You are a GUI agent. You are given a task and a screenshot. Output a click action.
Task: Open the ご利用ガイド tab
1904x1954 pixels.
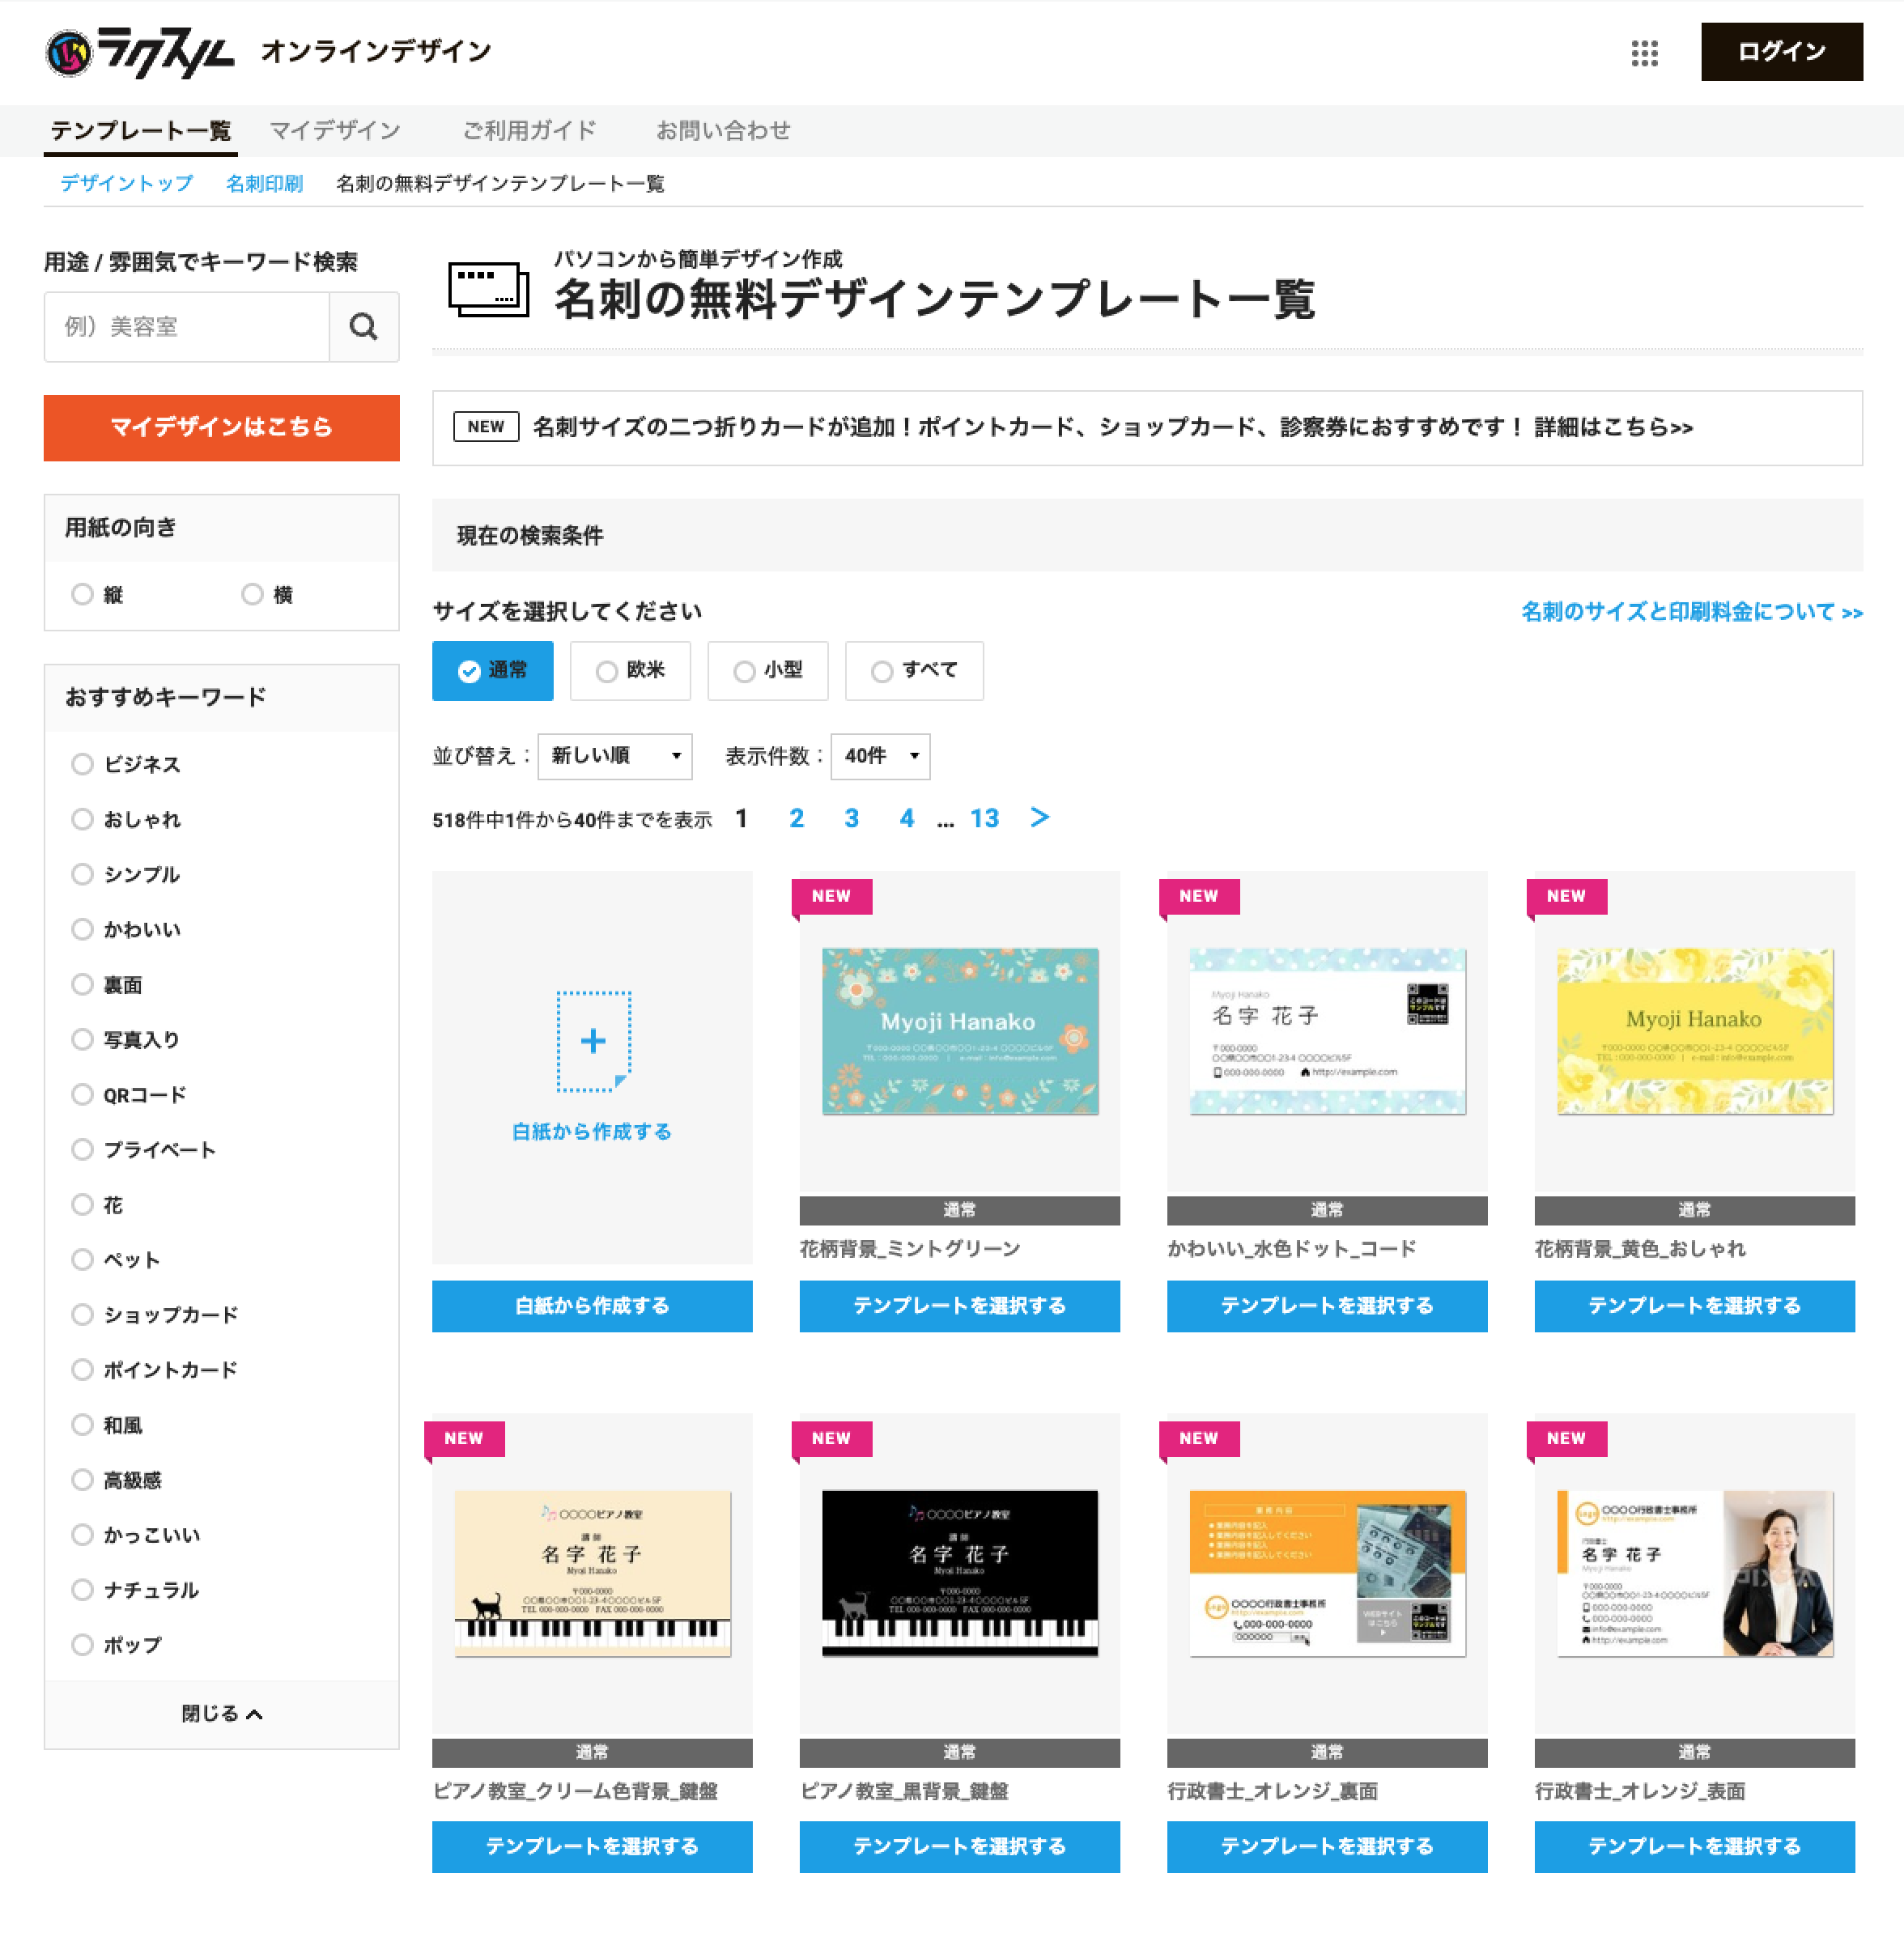click(528, 131)
